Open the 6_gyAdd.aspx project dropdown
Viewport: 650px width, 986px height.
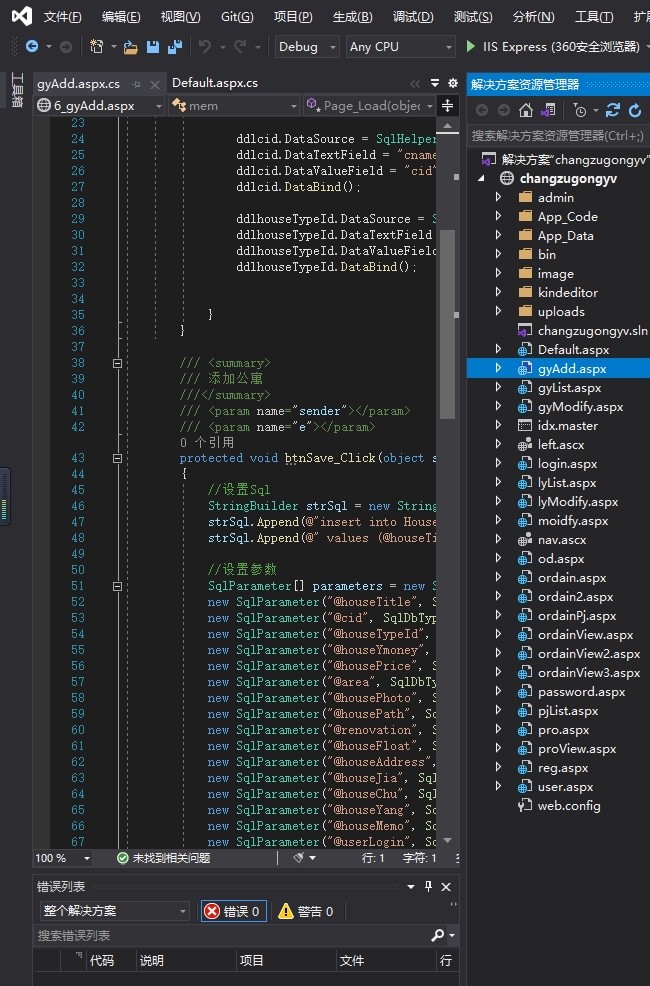100,106
